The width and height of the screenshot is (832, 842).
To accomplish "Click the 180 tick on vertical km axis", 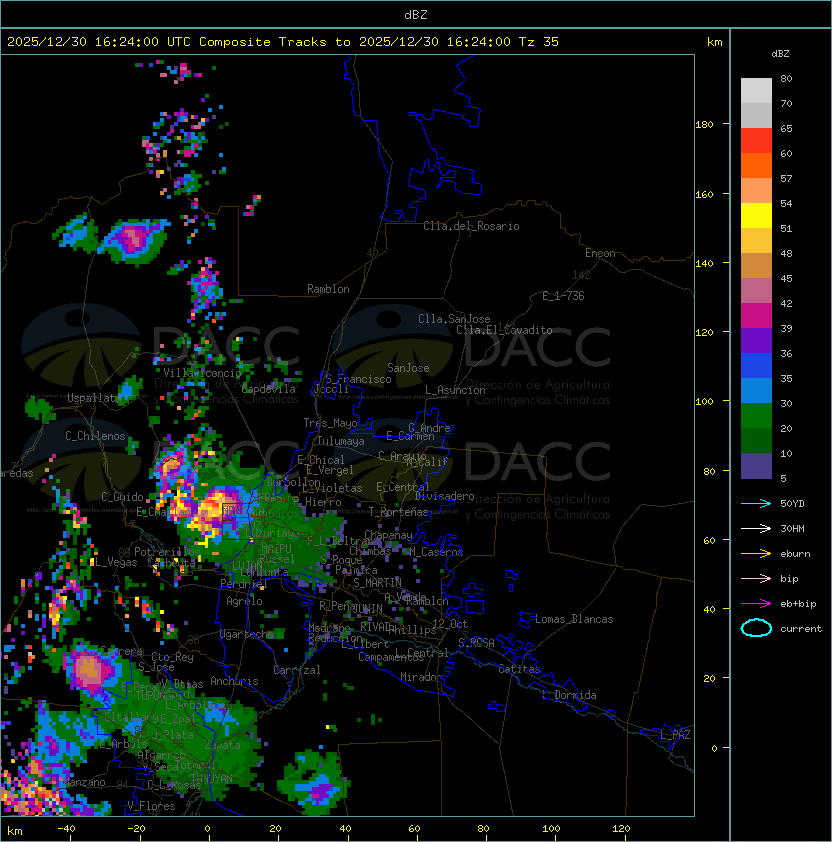I will point(704,125).
